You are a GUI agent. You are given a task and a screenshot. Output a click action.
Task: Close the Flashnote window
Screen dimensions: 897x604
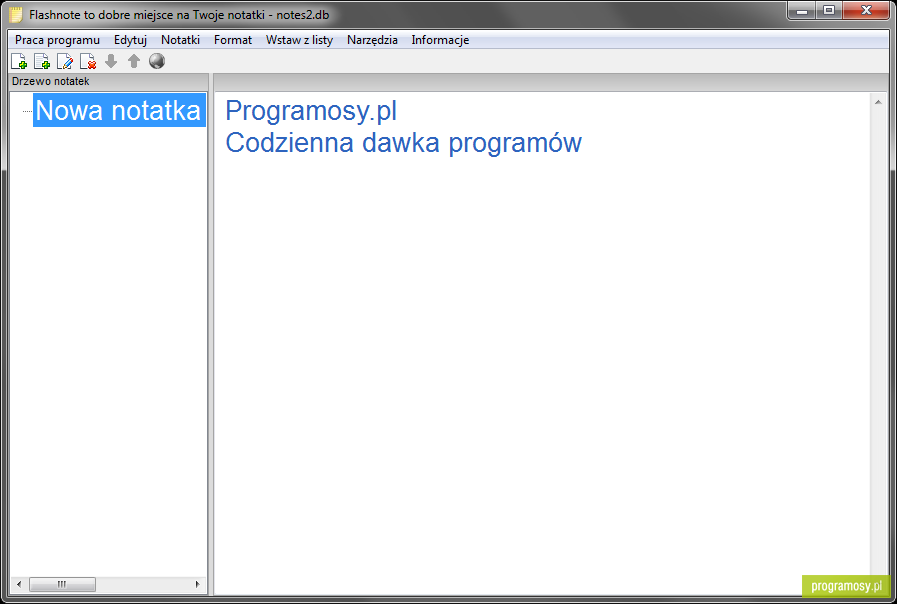pos(866,11)
